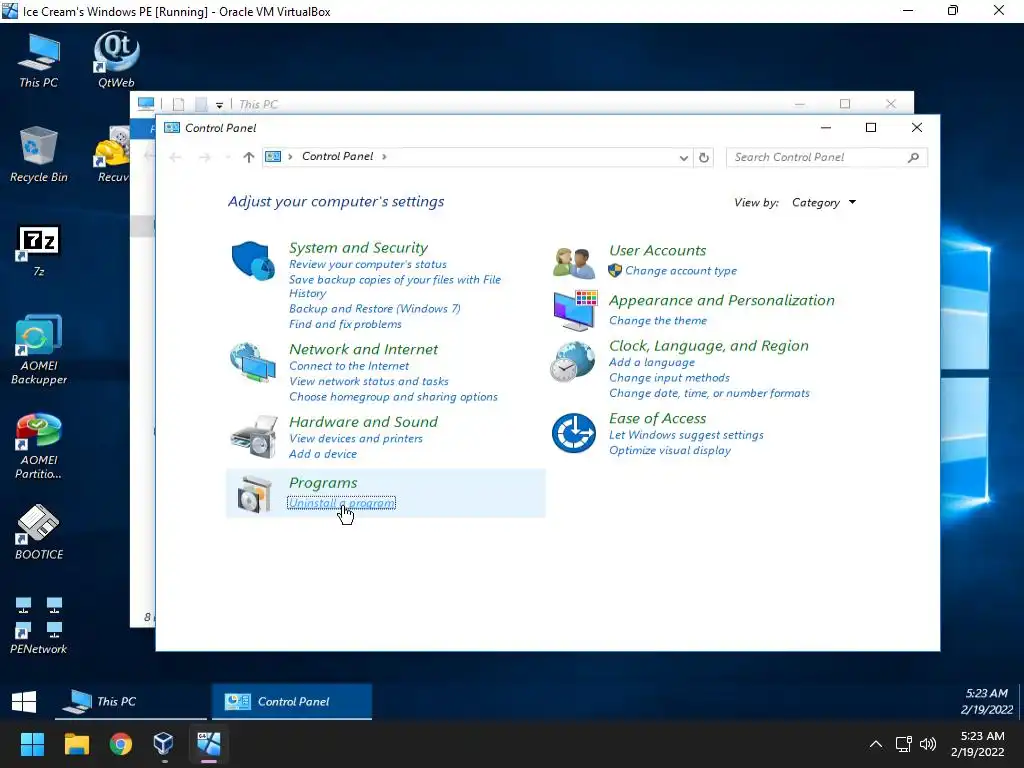Viewport: 1024px width, 768px height.
Task: Click the new page icon in This PC title bar
Action: [x=178, y=104]
